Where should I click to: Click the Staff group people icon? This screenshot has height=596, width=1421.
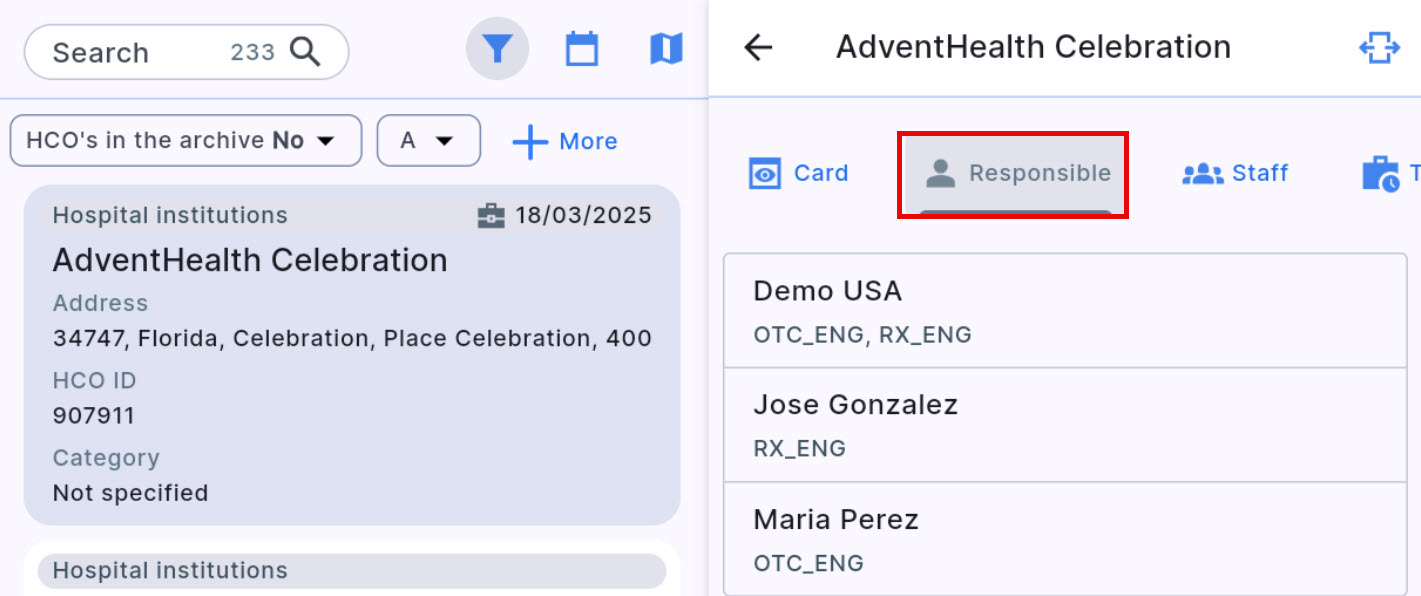[x=1202, y=174]
